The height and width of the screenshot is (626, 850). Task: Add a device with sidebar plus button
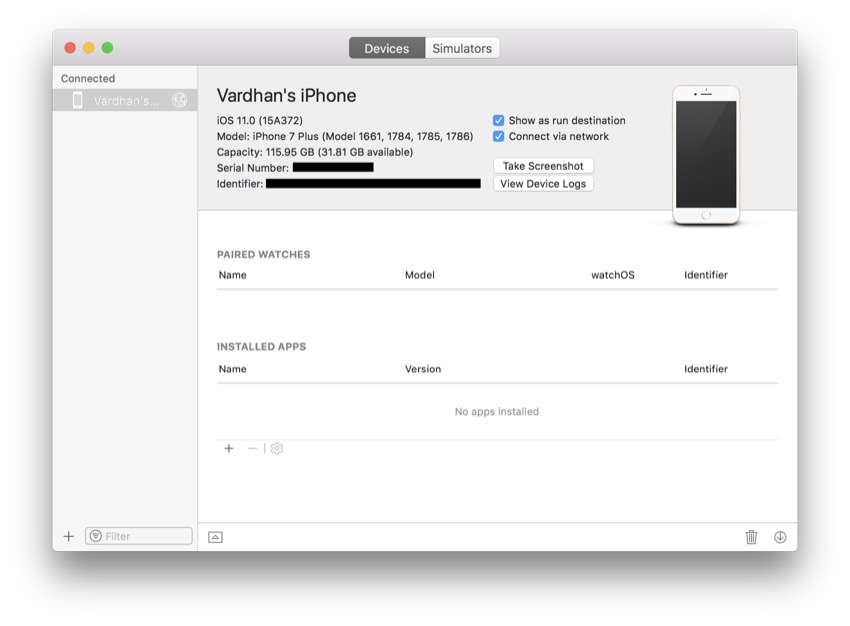tap(69, 536)
